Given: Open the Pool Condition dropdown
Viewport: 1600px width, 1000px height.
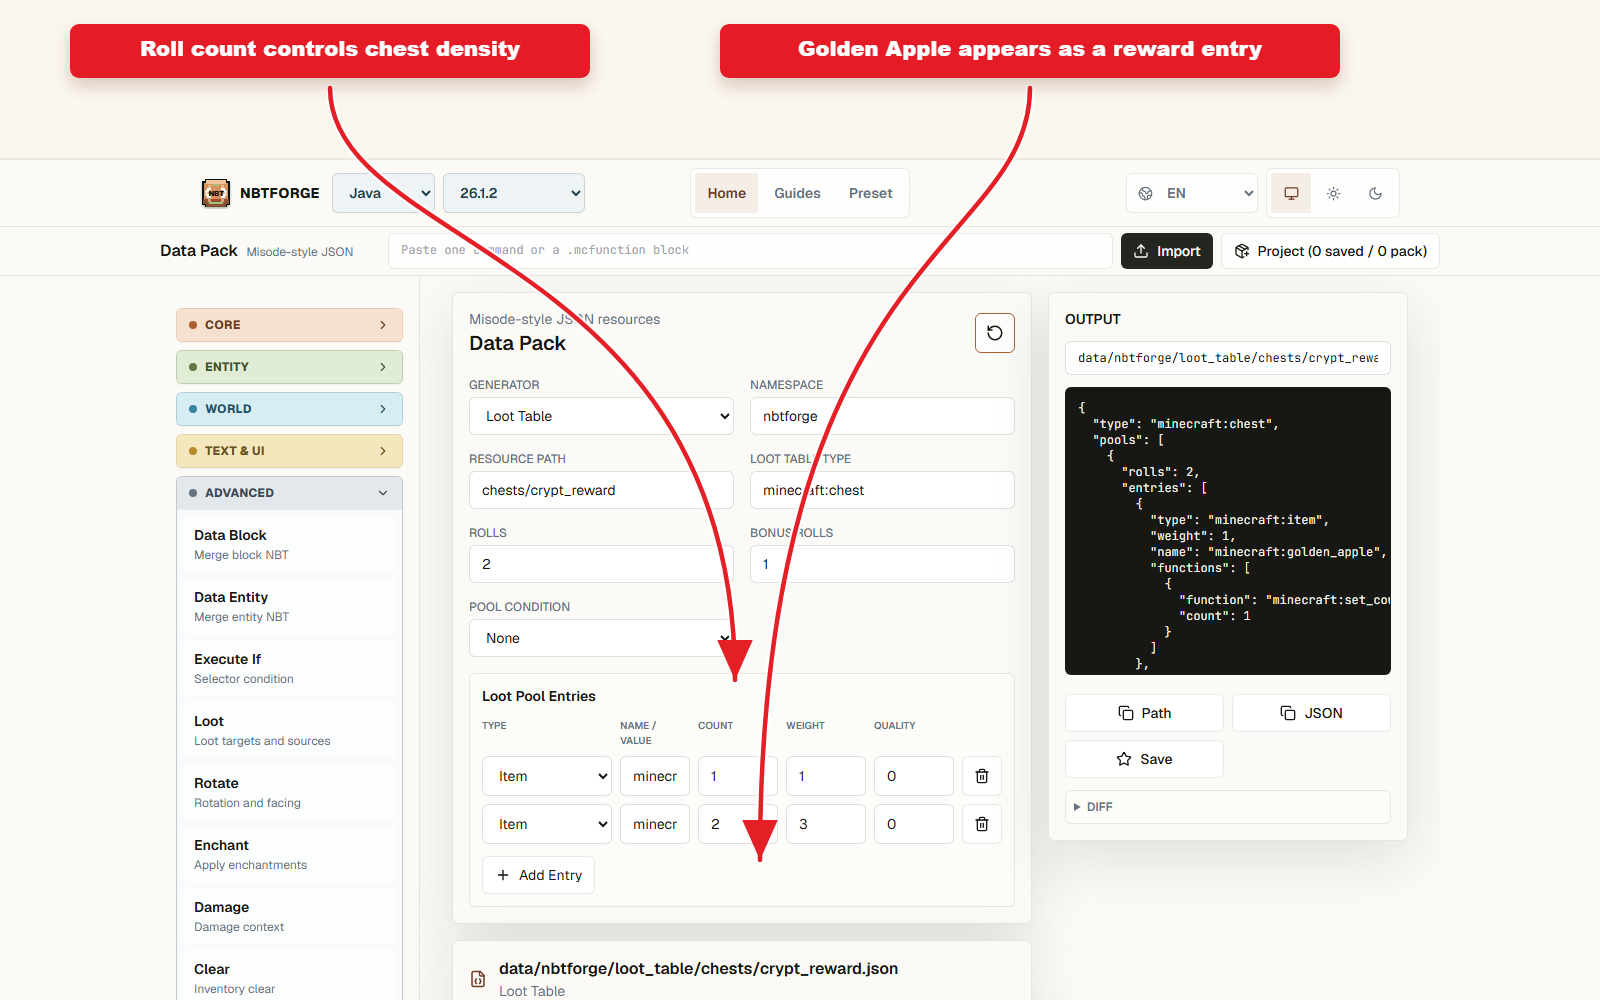Looking at the screenshot, I should tap(601, 638).
